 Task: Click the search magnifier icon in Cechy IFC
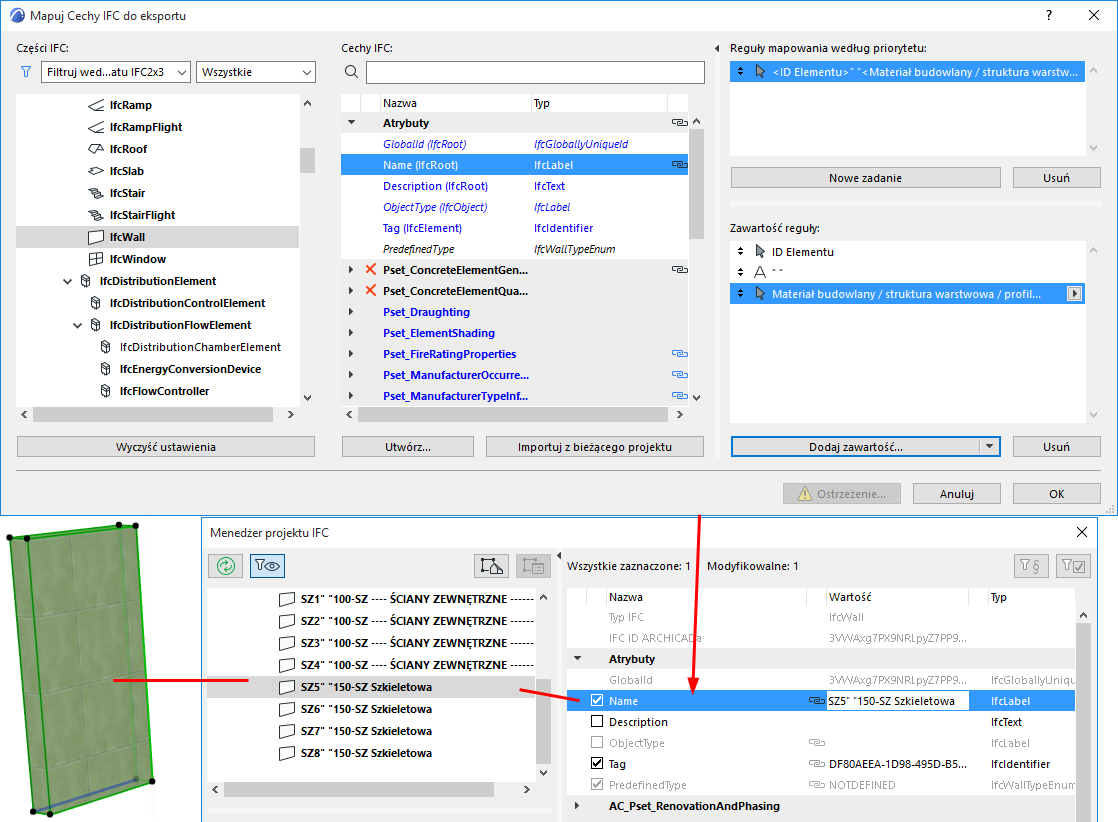click(x=351, y=72)
